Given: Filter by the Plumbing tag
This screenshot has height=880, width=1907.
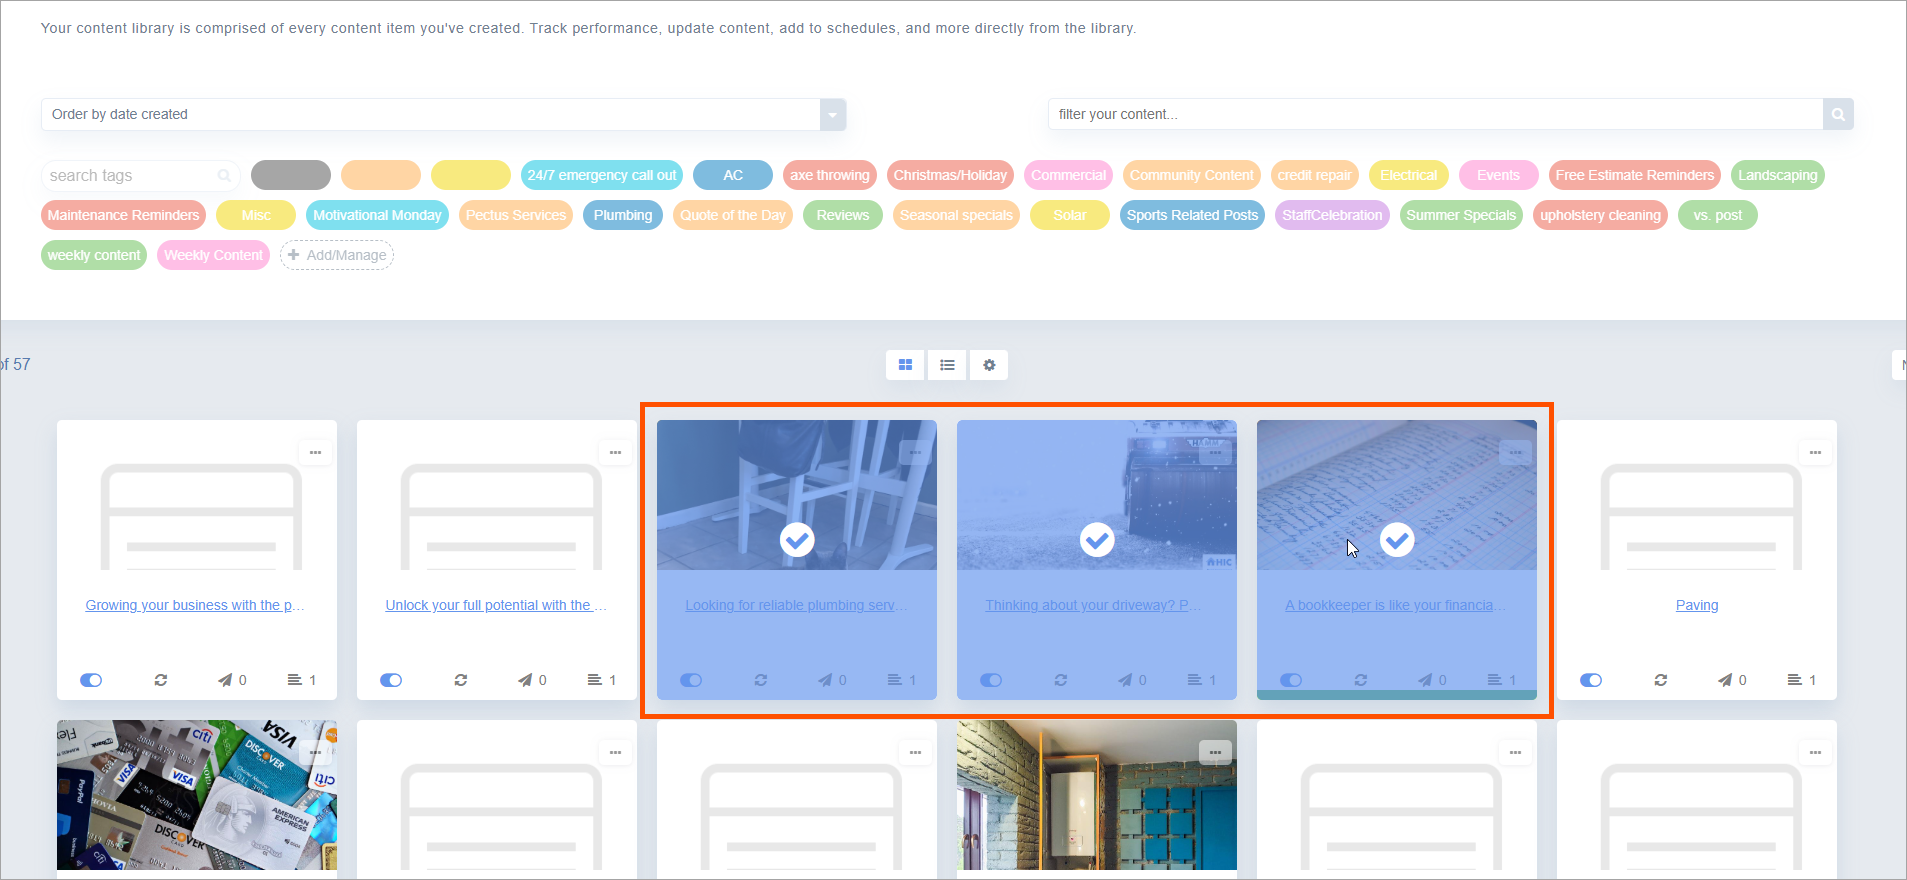Looking at the screenshot, I should pyautogui.click(x=622, y=215).
